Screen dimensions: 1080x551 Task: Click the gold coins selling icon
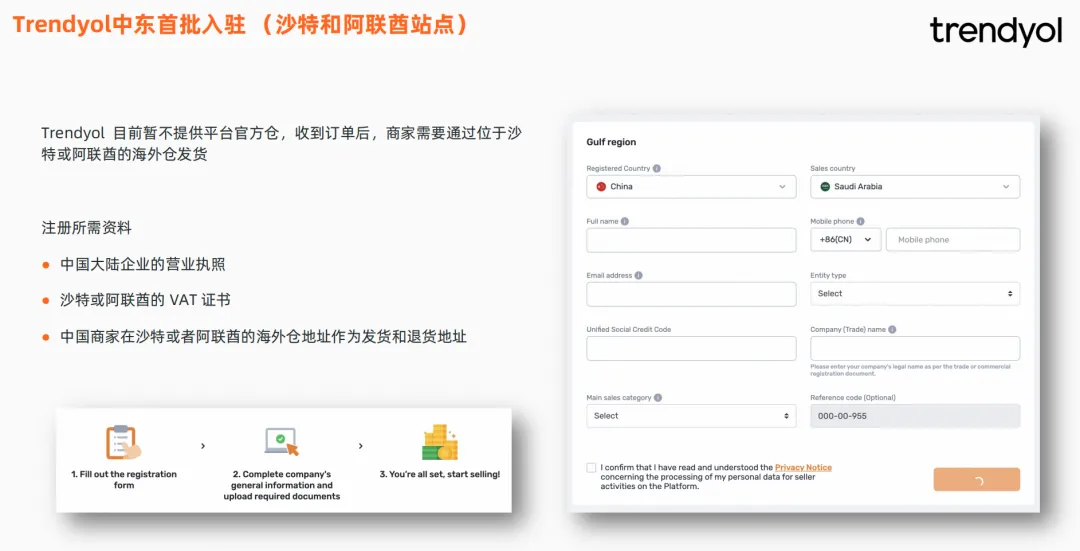pyautogui.click(x=439, y=442)
